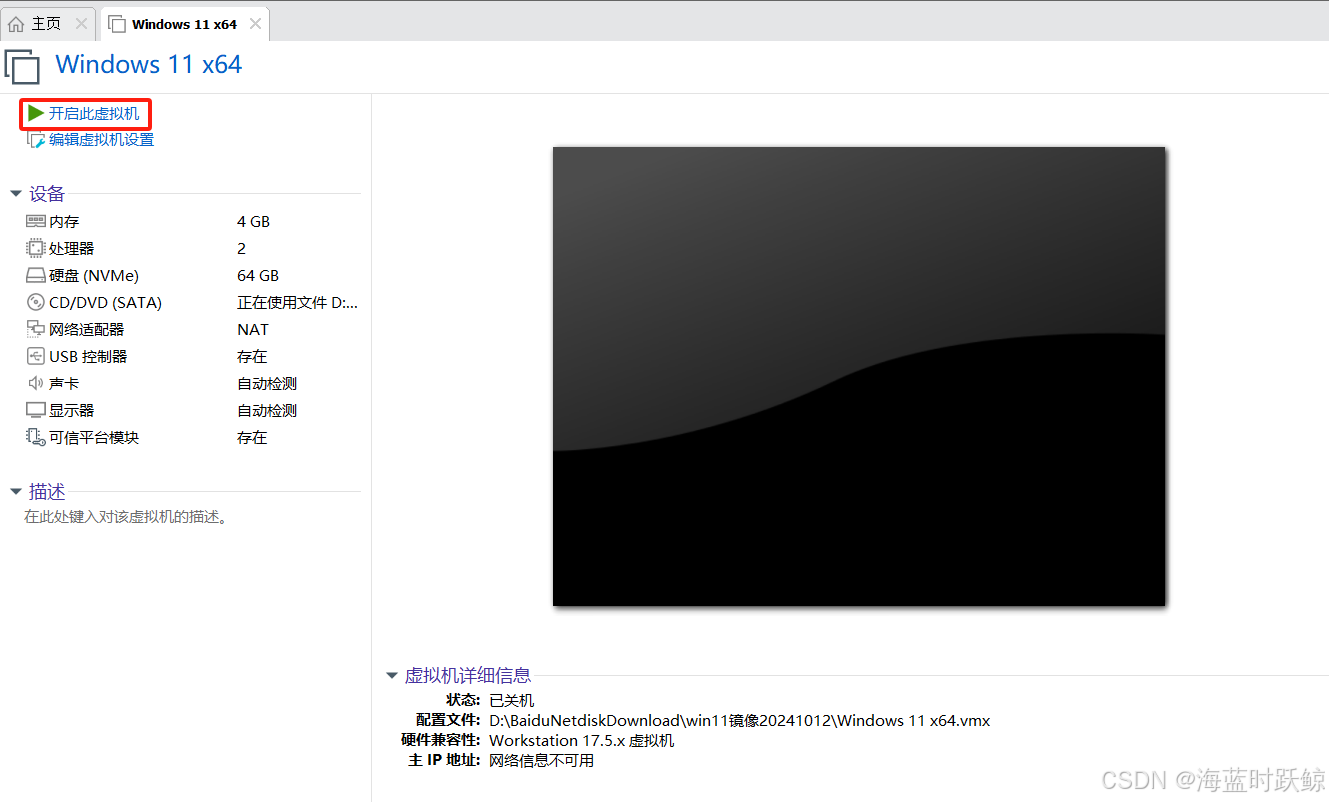Click the 64 GB disk value

pyautogui.click(x=258, y=275)
